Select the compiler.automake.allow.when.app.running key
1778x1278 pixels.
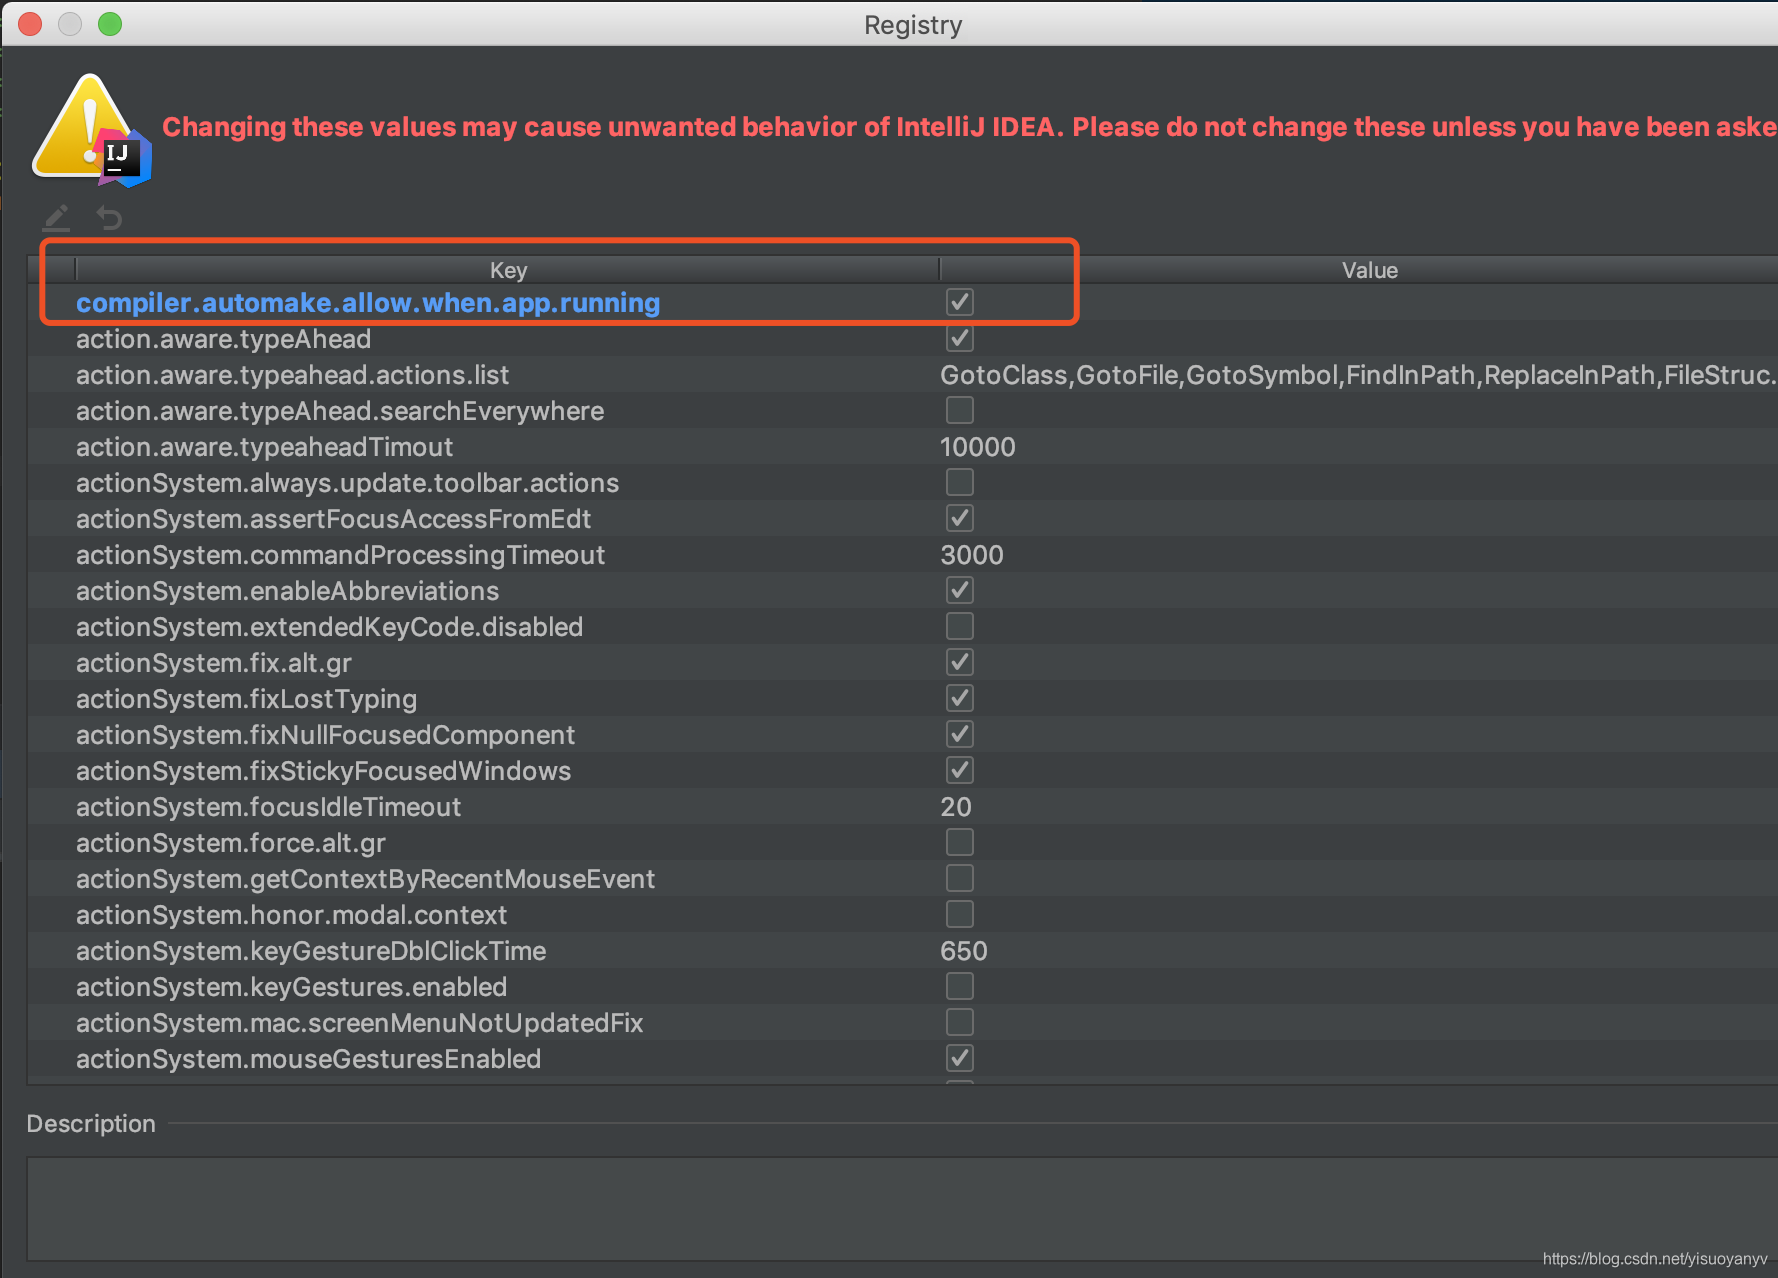pos(368,303)
